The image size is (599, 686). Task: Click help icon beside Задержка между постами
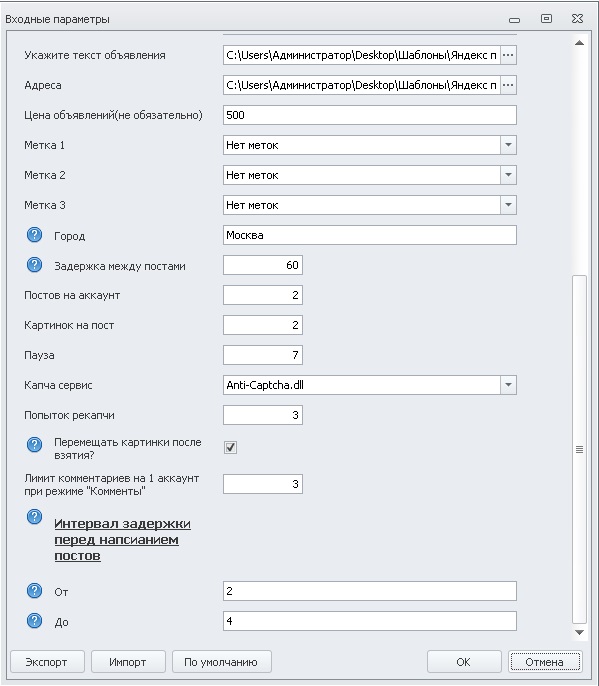pos(34,265)
